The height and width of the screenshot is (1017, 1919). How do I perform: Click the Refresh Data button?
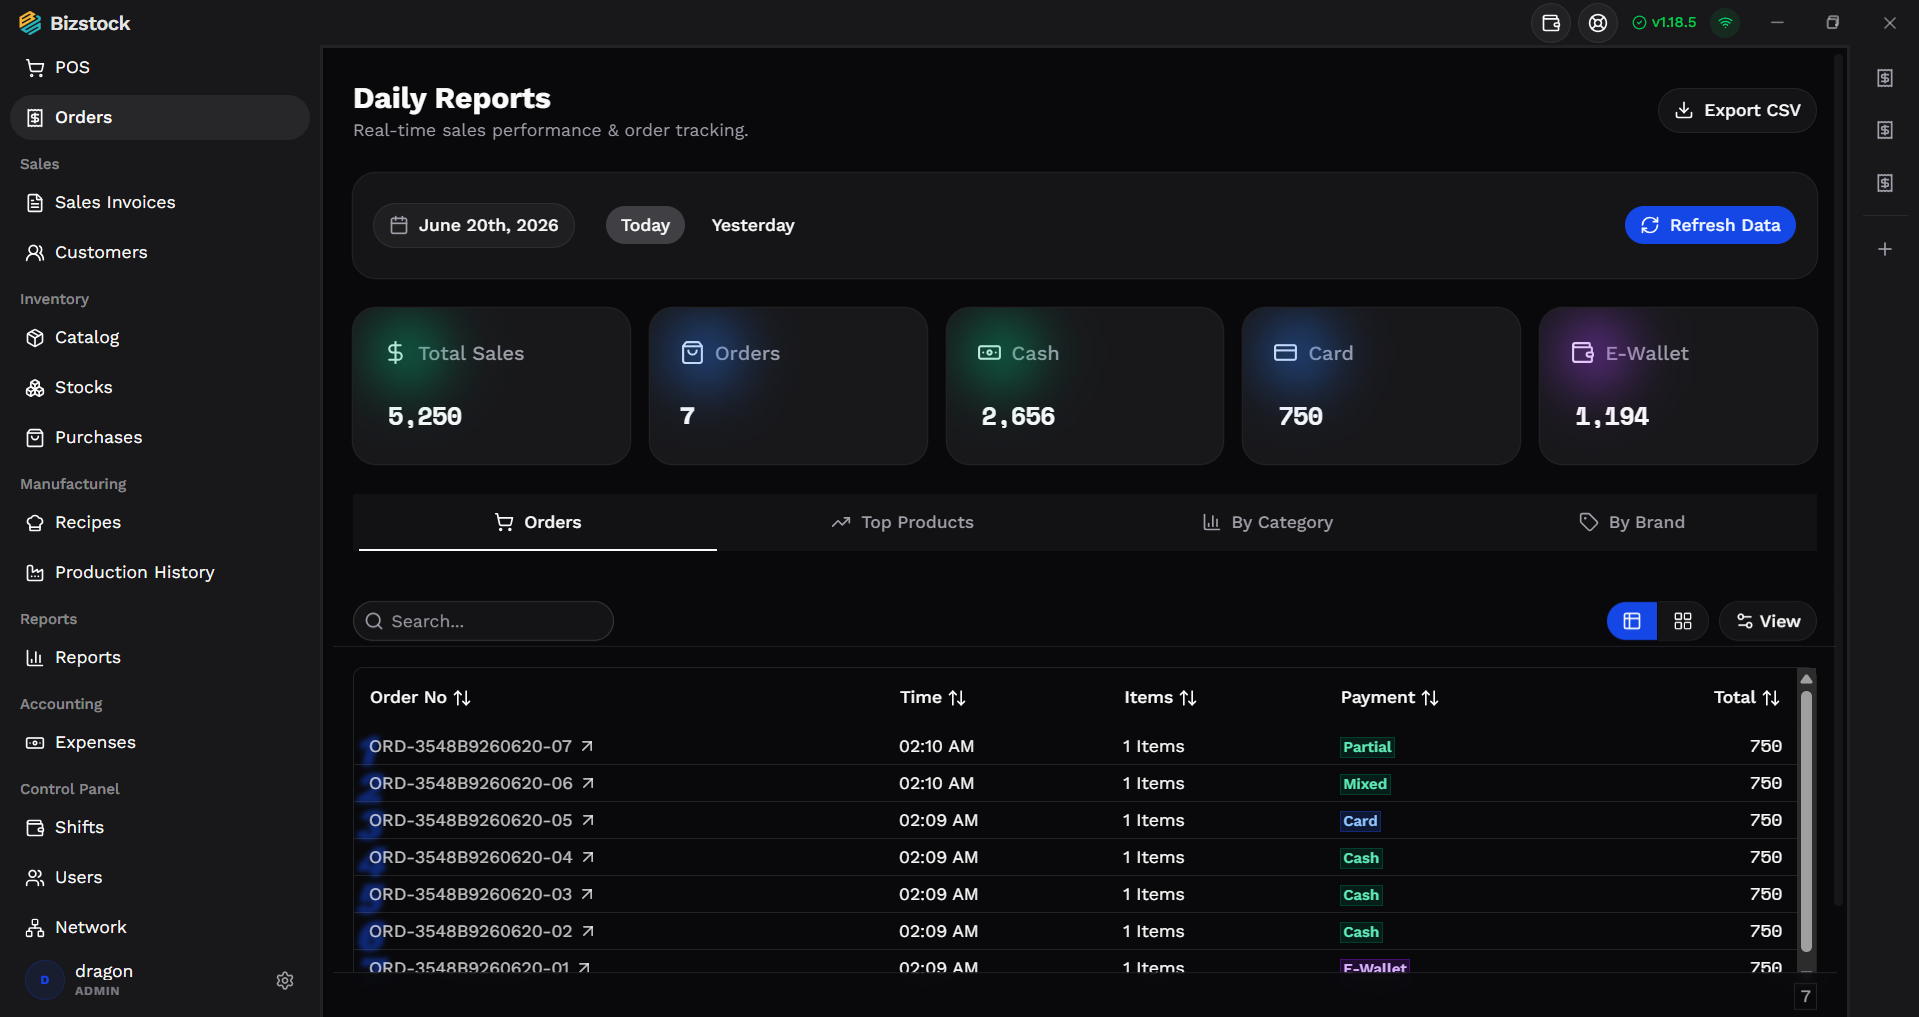coord(1710,225)
